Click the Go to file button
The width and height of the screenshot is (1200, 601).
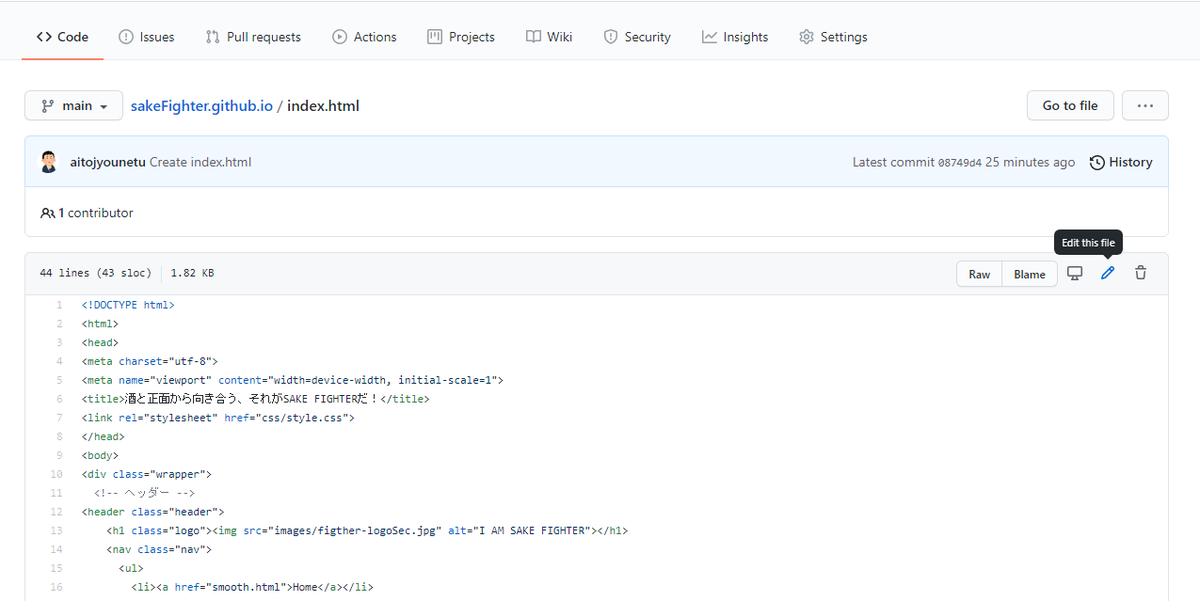[x=1070, y=105]
